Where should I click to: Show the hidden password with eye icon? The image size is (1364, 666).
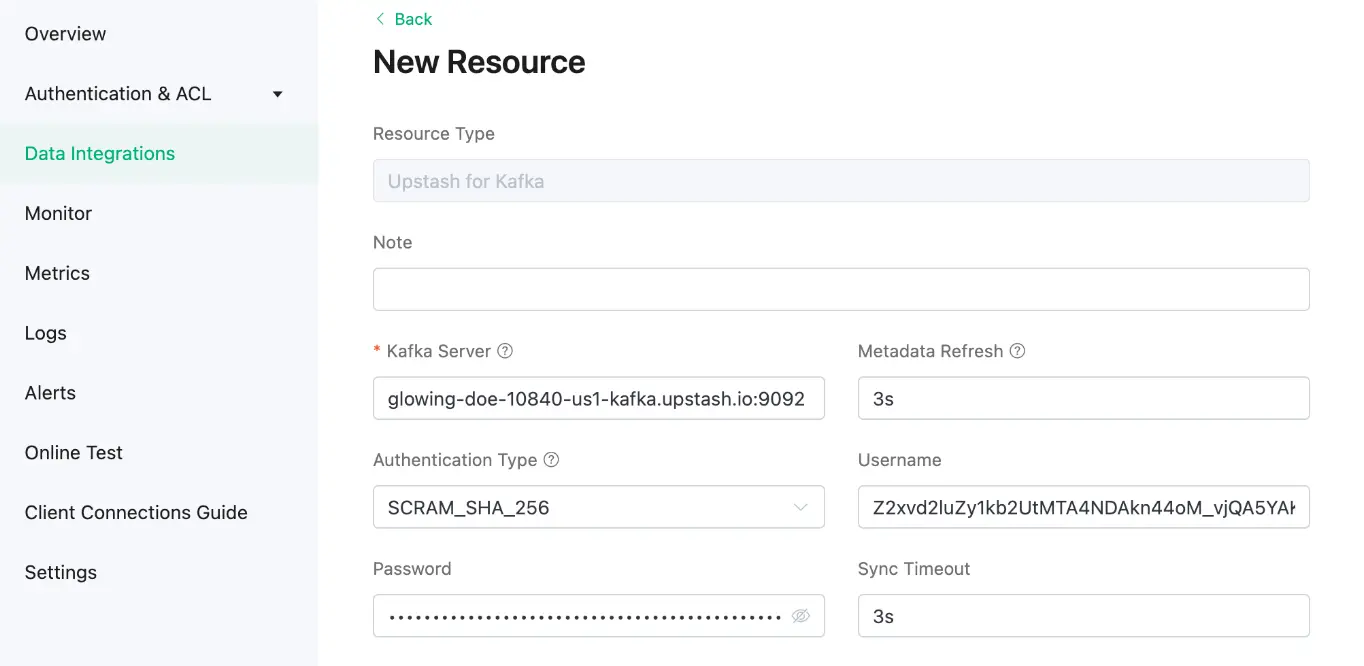point(800,616)
